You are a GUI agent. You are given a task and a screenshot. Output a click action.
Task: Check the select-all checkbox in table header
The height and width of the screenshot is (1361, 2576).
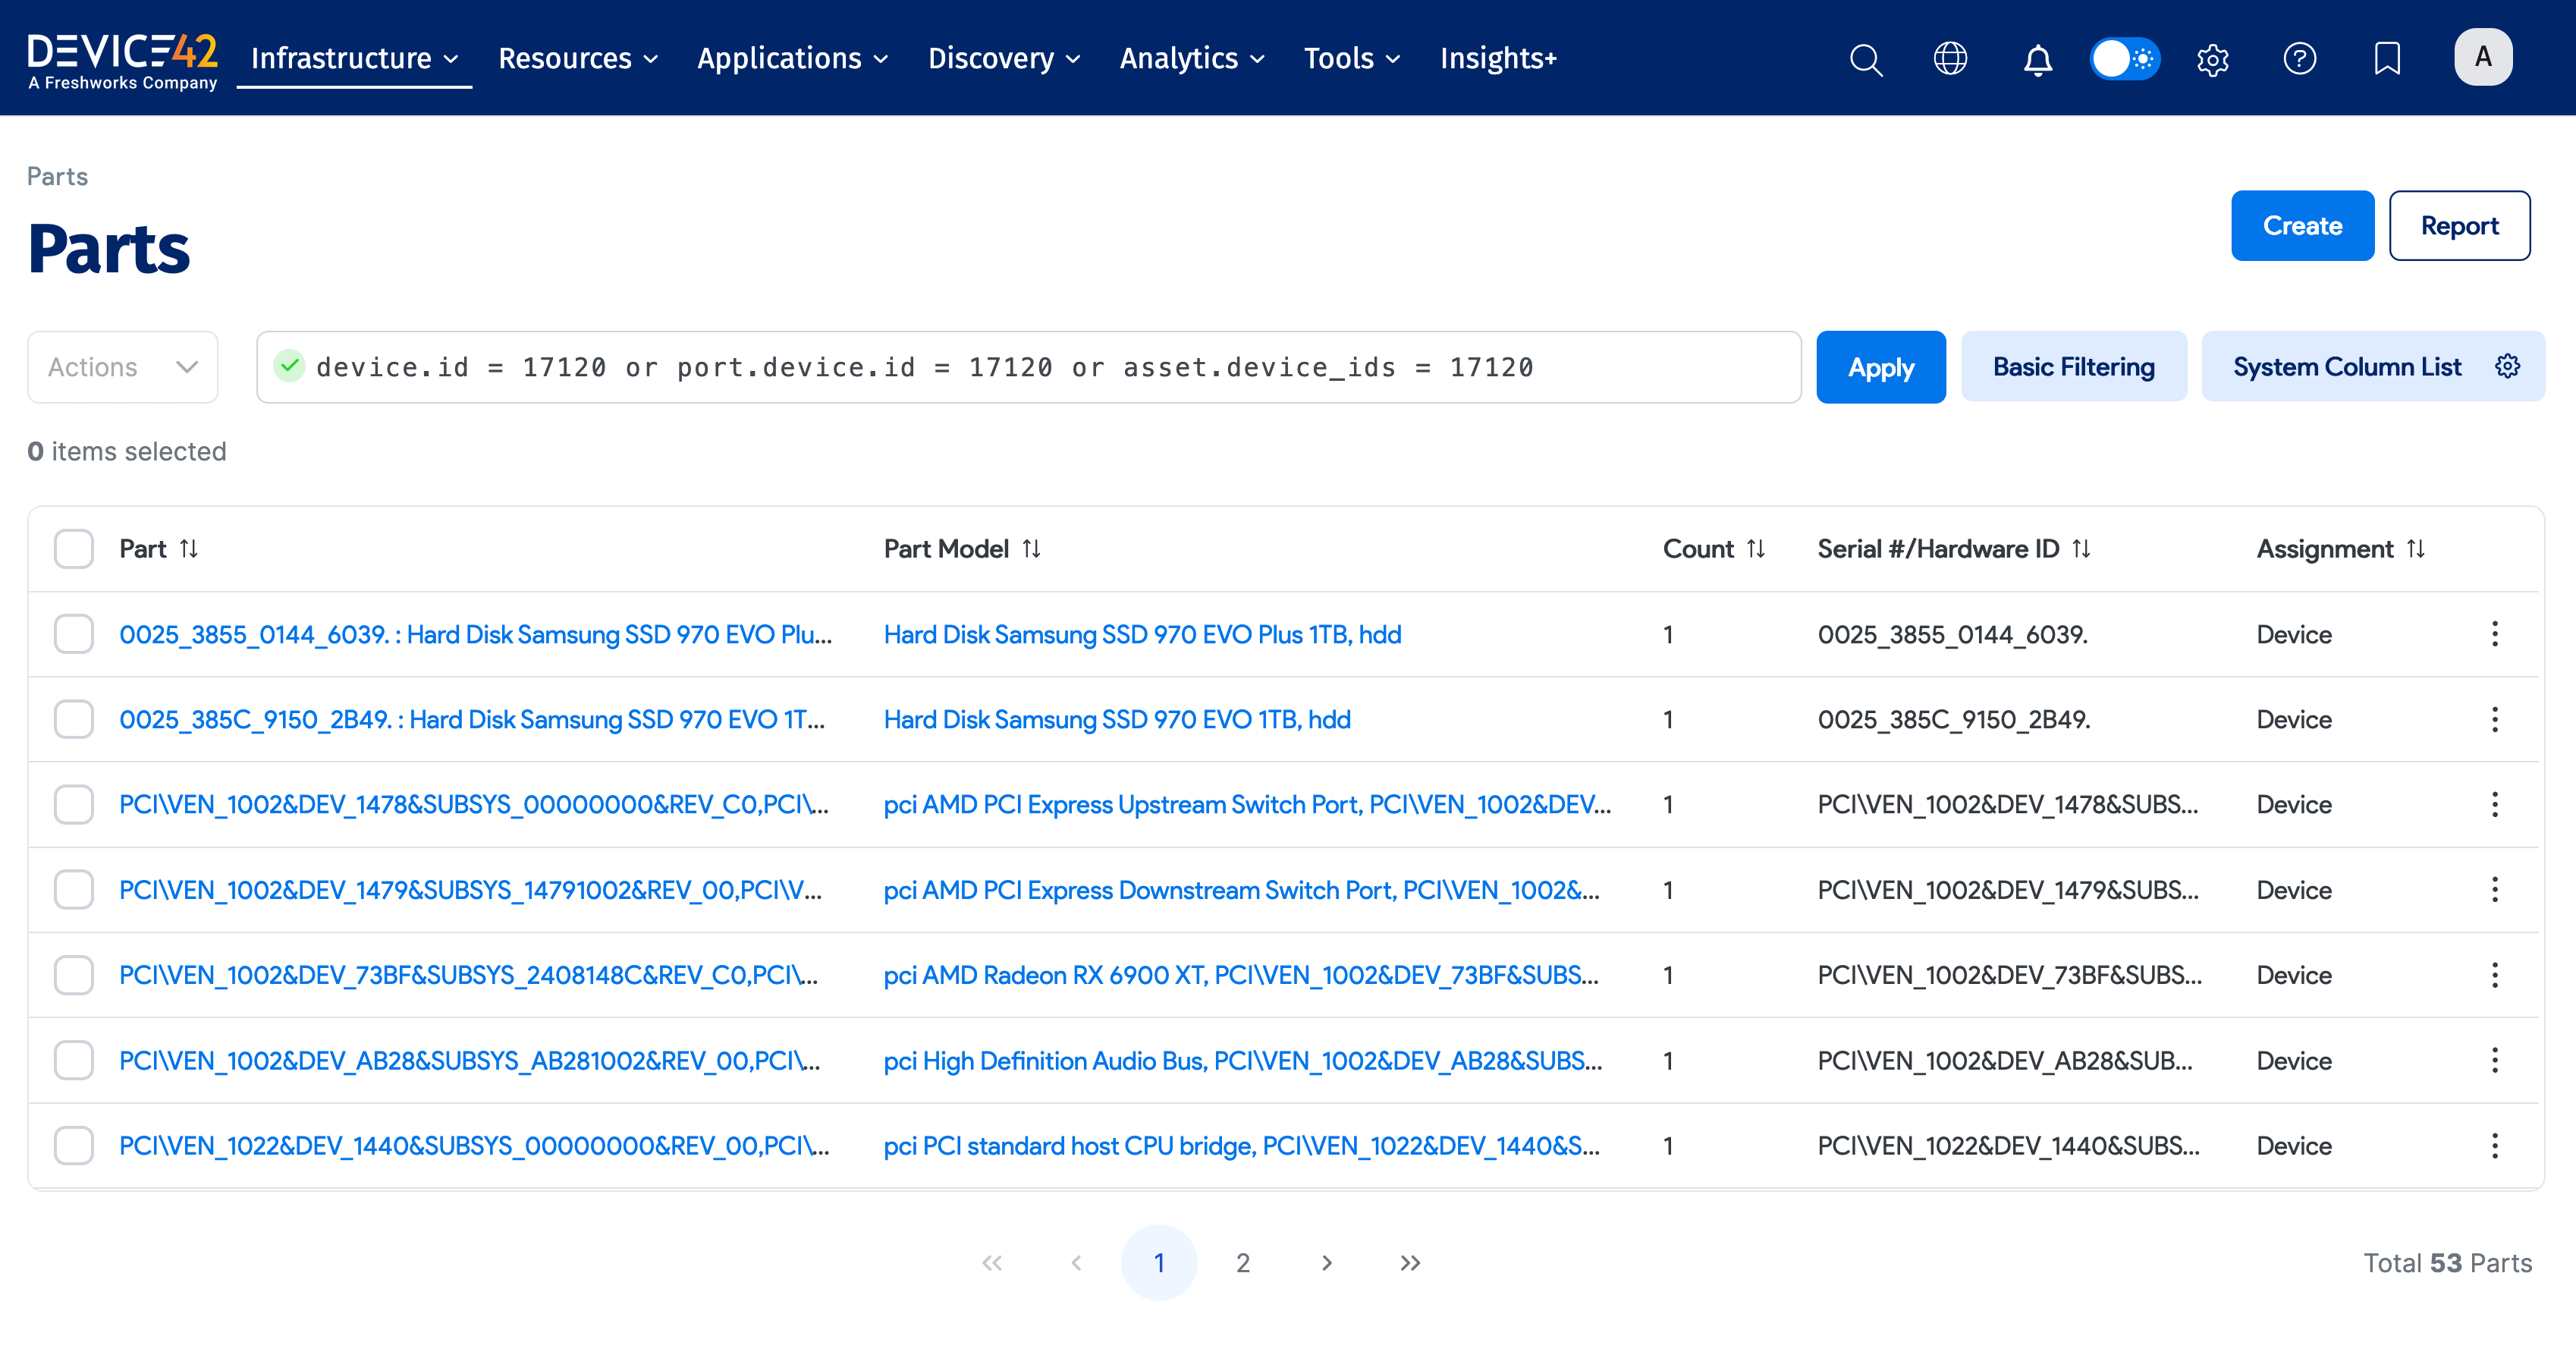click(74, 549)
